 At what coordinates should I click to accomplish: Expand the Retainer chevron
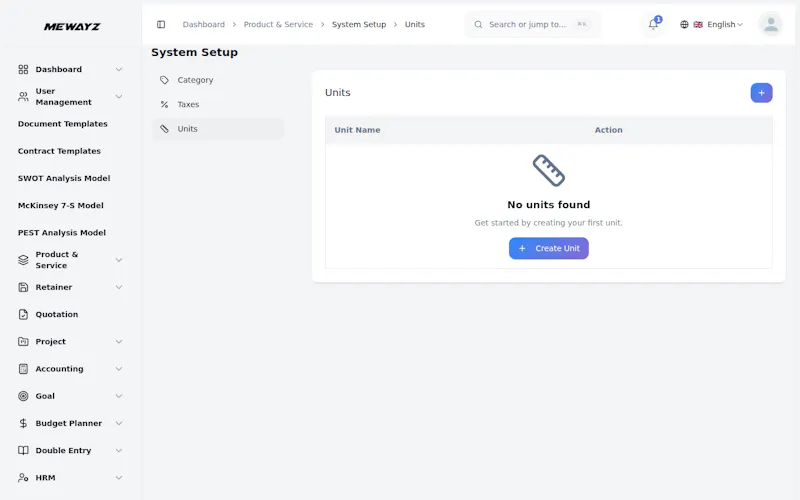(x=118, y=287)
